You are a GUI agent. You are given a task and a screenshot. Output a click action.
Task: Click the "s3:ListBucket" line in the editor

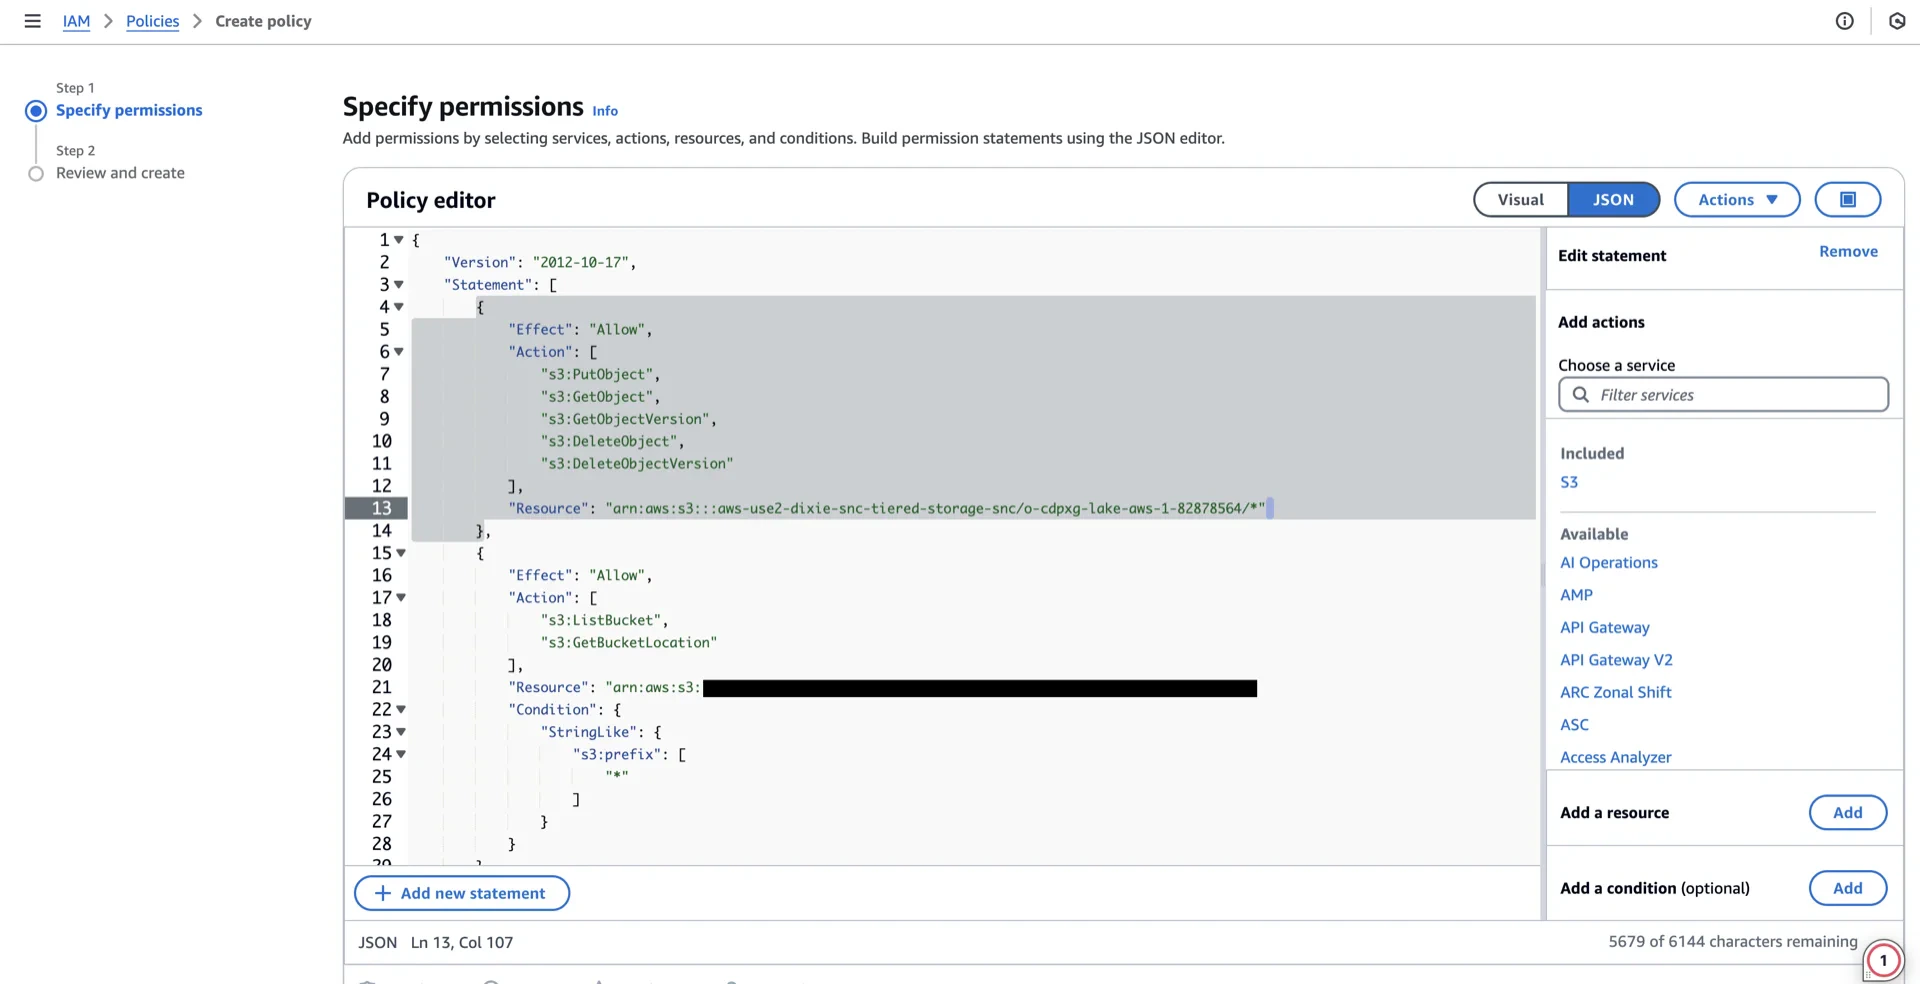604,621
